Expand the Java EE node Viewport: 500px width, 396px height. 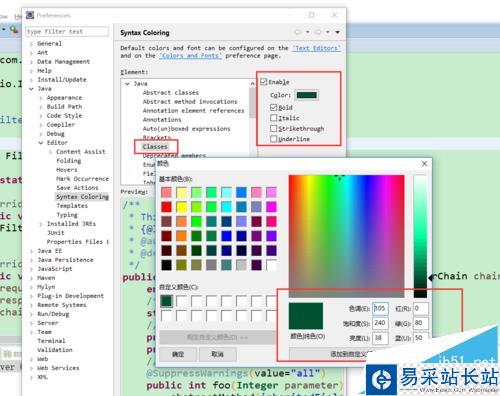[x=31, y=251]
